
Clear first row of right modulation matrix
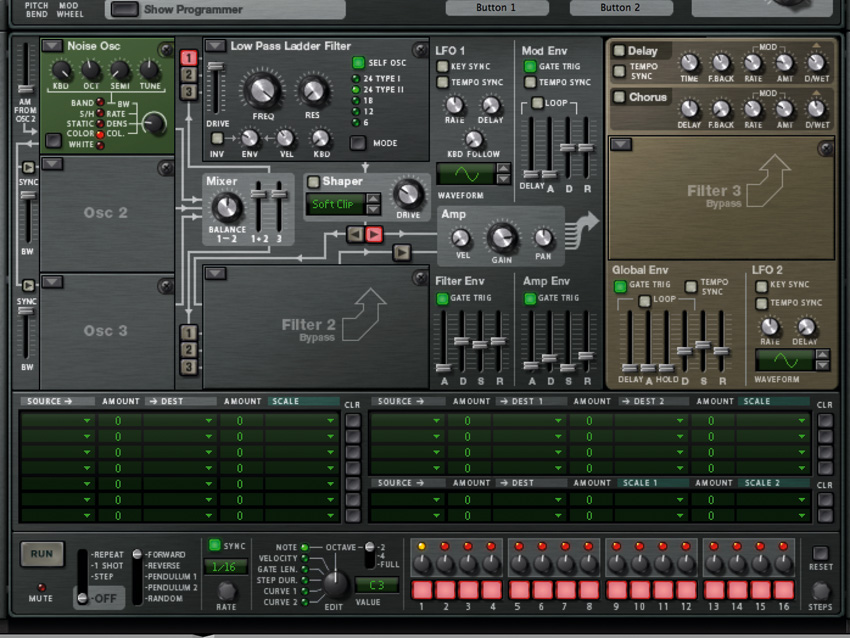coord(825,421)
